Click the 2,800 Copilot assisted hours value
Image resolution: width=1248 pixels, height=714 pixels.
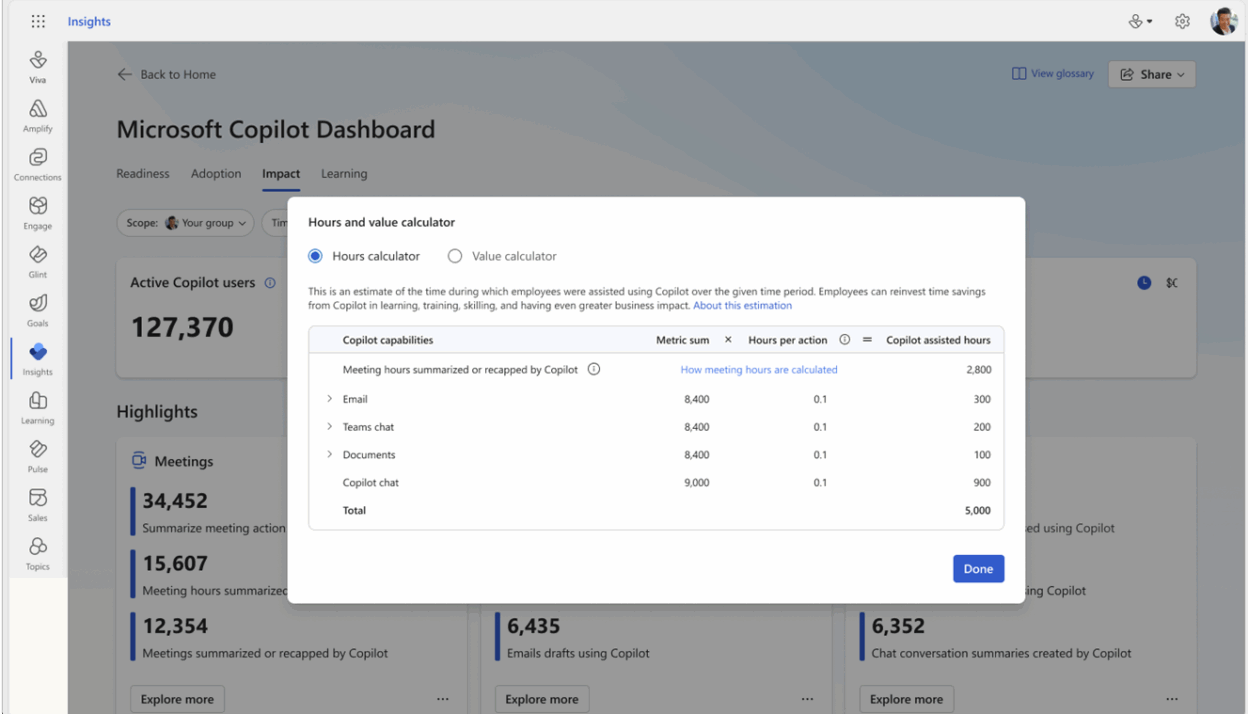[978, 370]
